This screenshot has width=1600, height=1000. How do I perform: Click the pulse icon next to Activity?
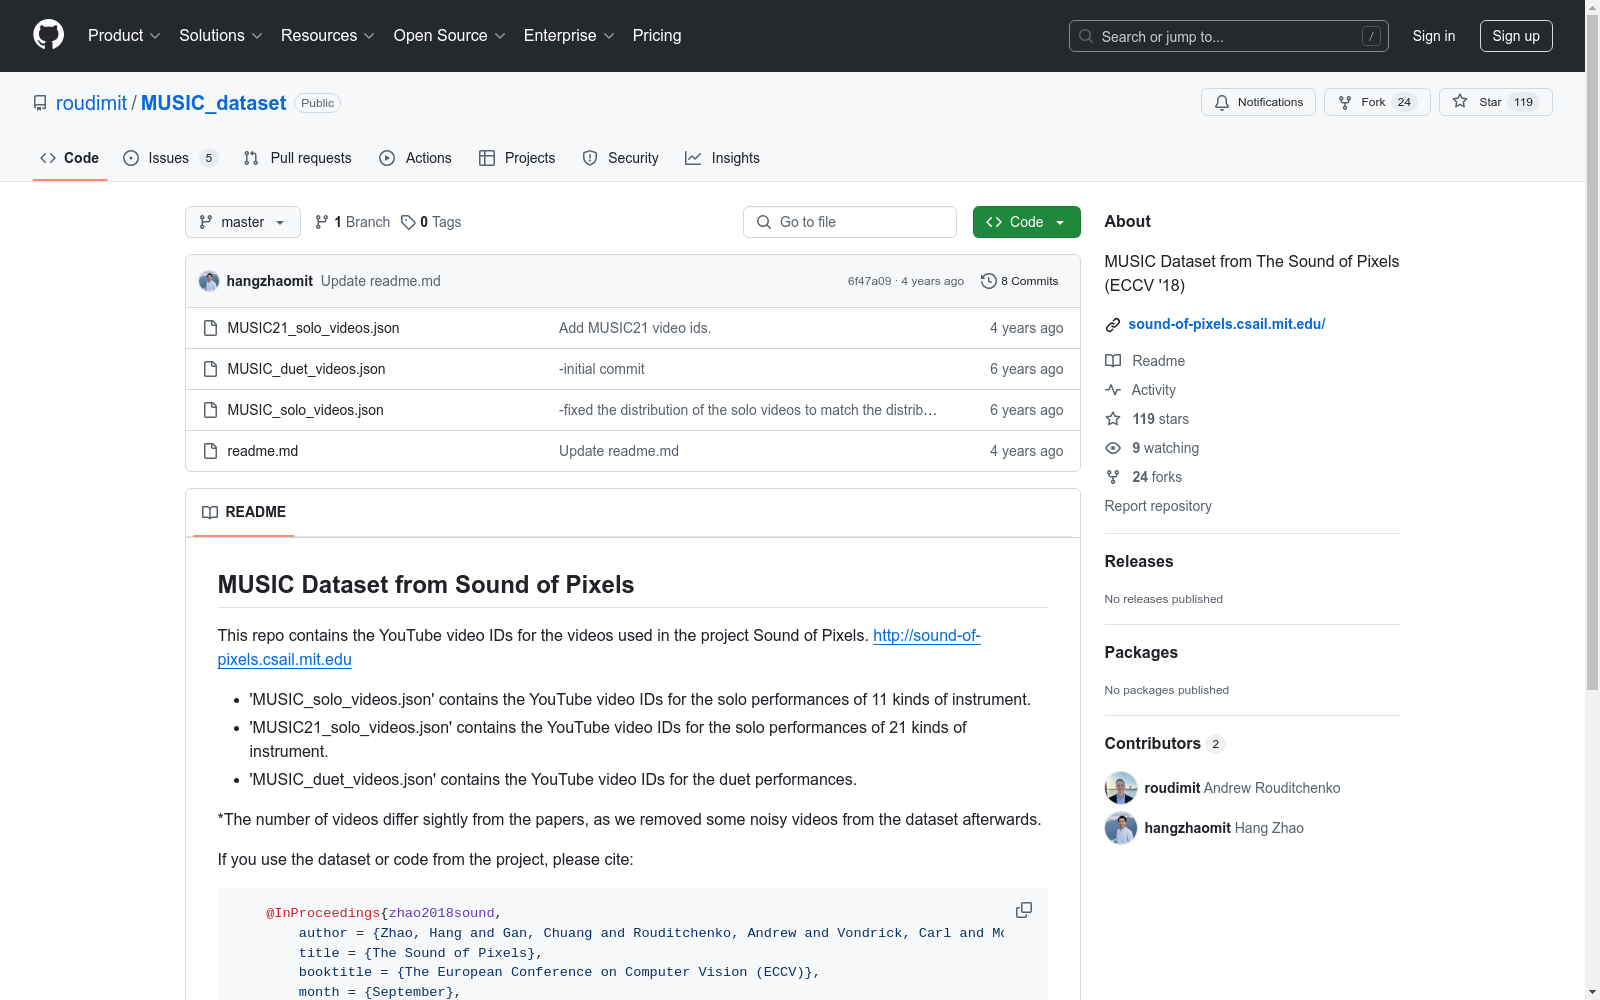click(x=1113, y=390)
